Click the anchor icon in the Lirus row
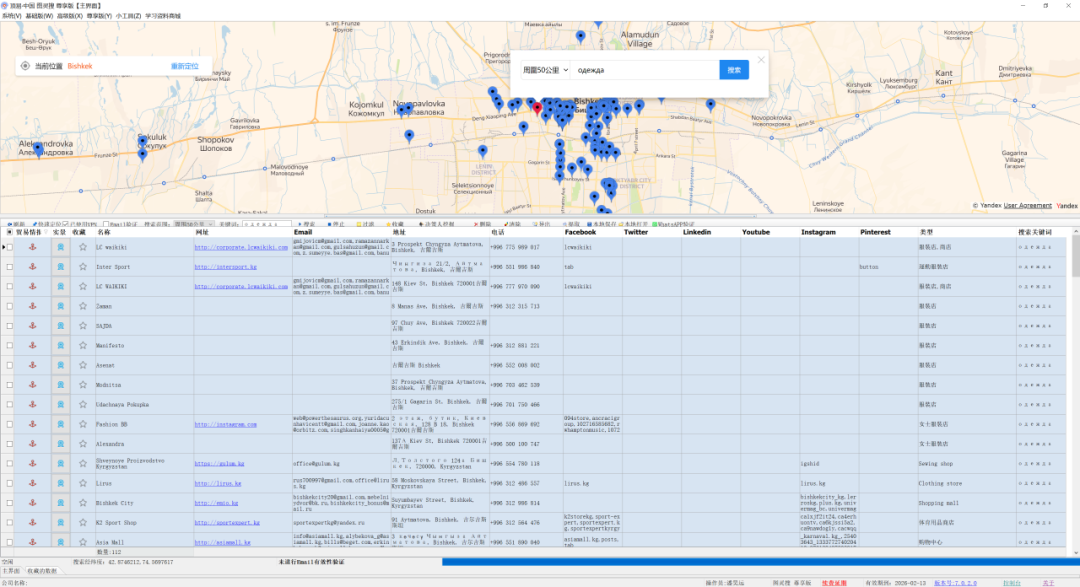 32,483
